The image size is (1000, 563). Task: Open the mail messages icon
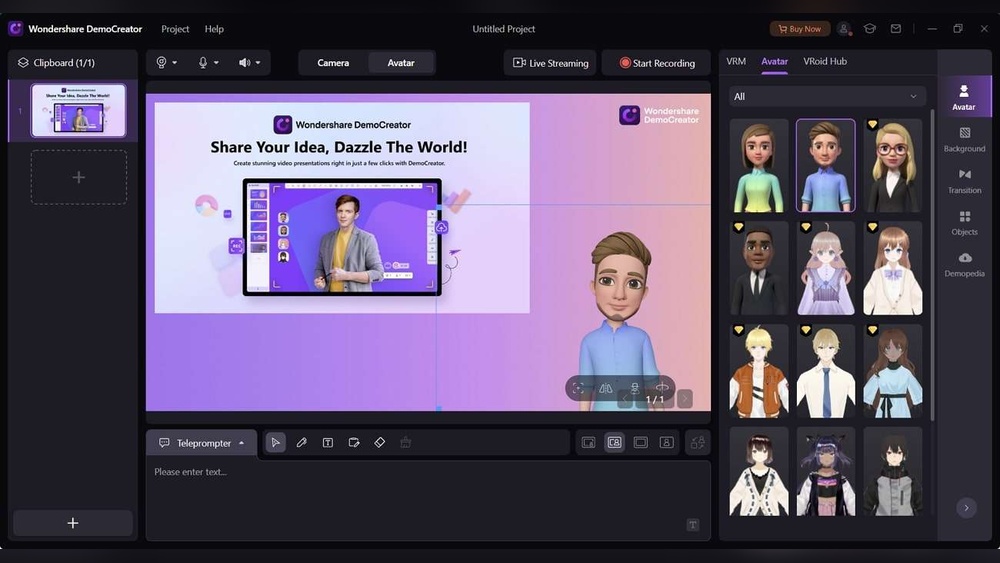(x=895, y=29)
